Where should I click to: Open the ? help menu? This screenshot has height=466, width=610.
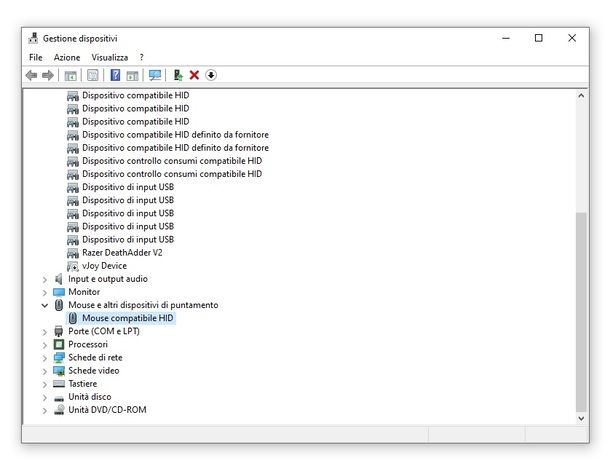(142, 57)
